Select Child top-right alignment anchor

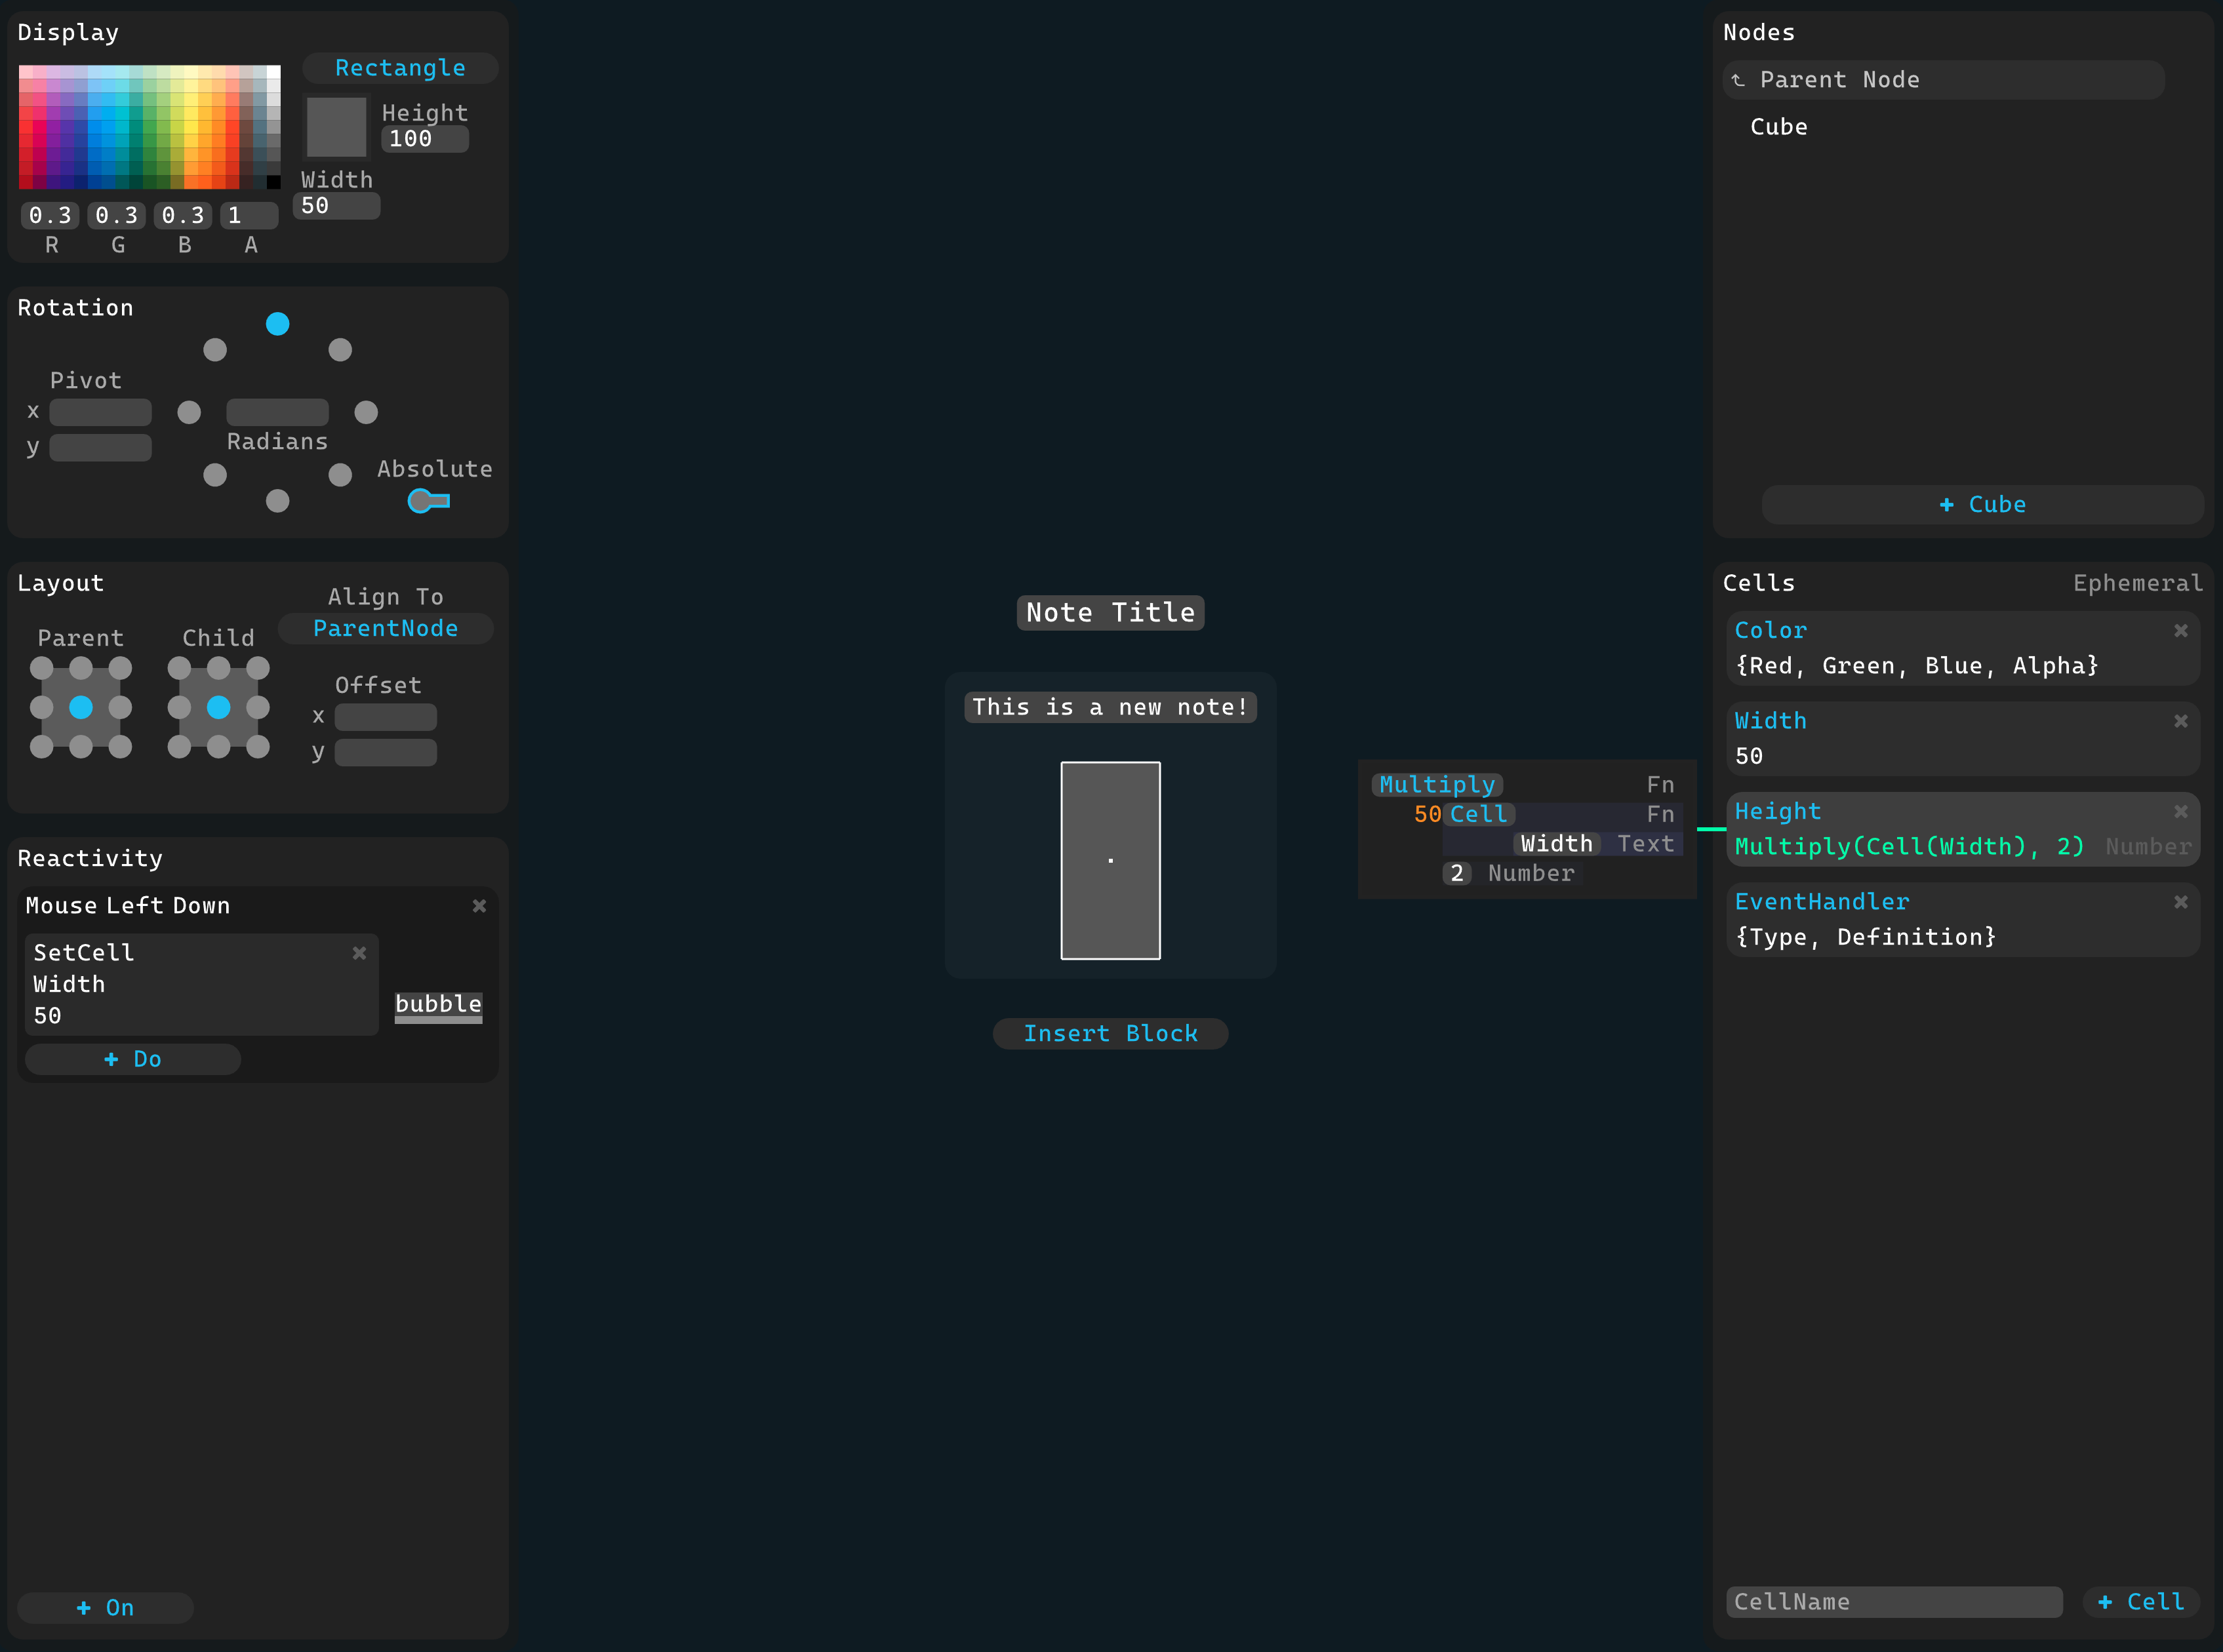pyautogui.click(x=258, y=668)
